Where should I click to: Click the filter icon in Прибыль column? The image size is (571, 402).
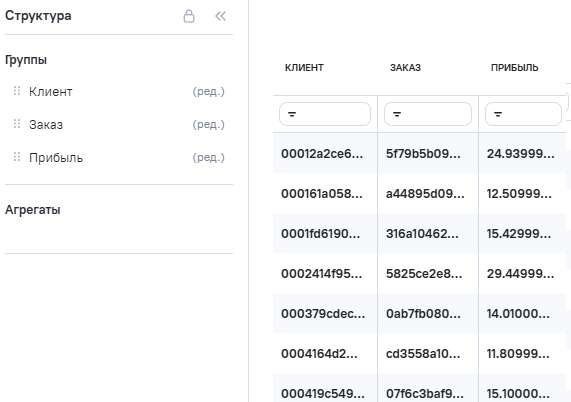pyautogui.click(x=498, y=114)
